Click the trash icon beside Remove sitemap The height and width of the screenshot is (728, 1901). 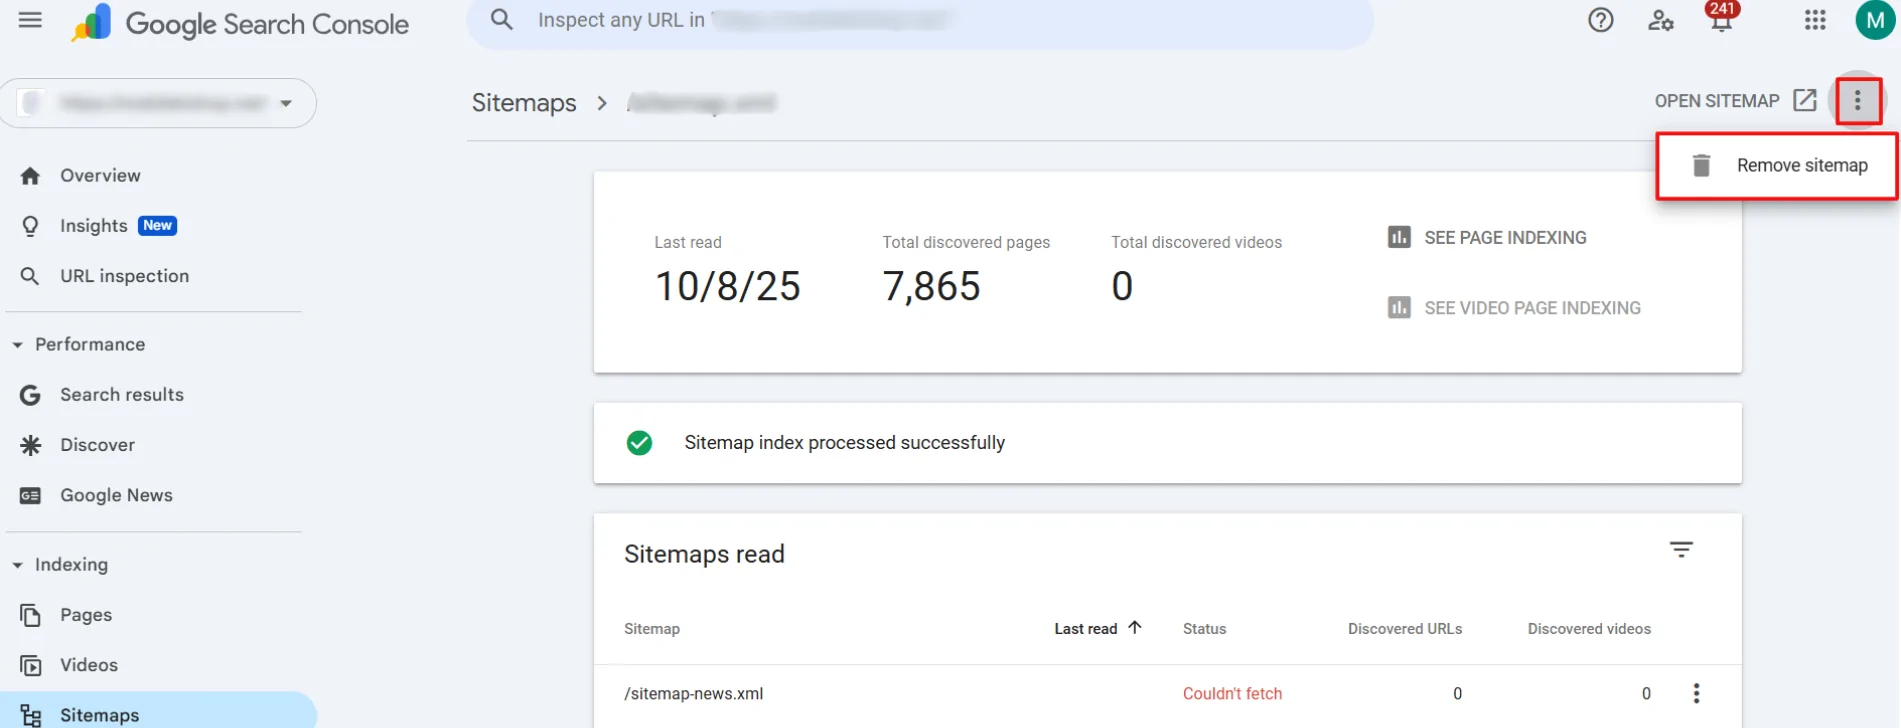pyautogui.click(x=1701, y=165)
